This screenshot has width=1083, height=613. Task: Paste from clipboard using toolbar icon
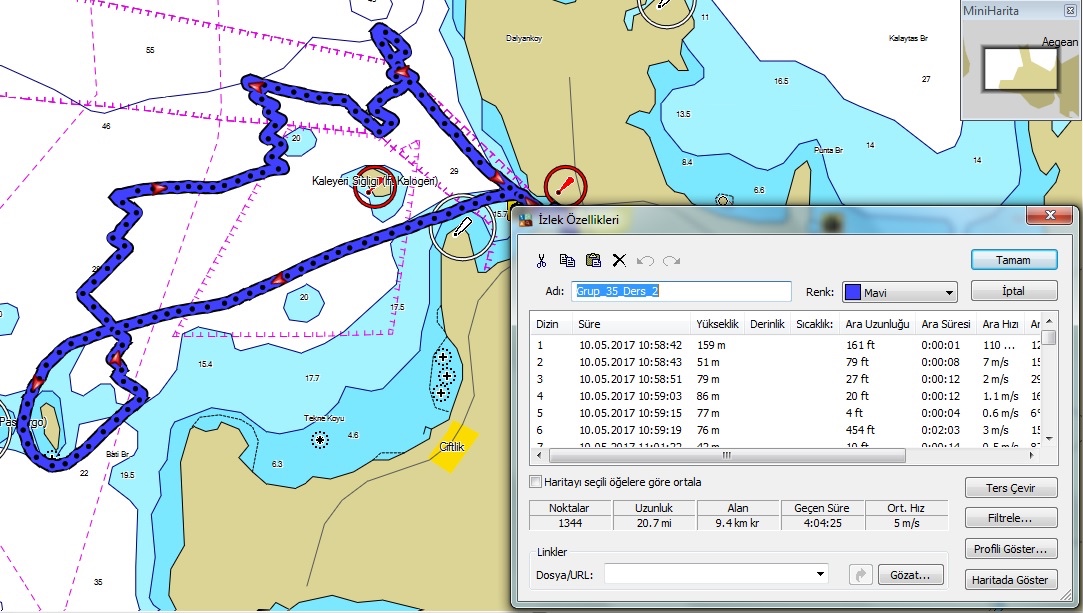coord(593,260)
